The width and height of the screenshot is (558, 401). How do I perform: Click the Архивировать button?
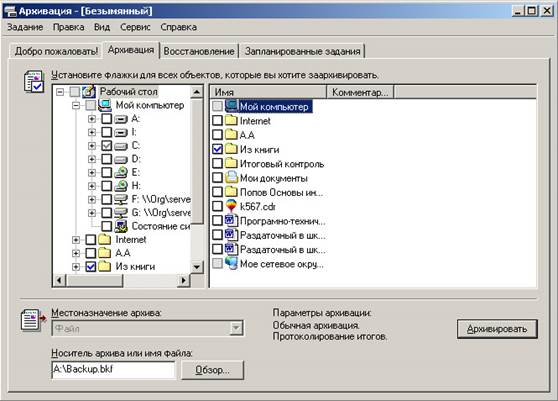(497, 329)
